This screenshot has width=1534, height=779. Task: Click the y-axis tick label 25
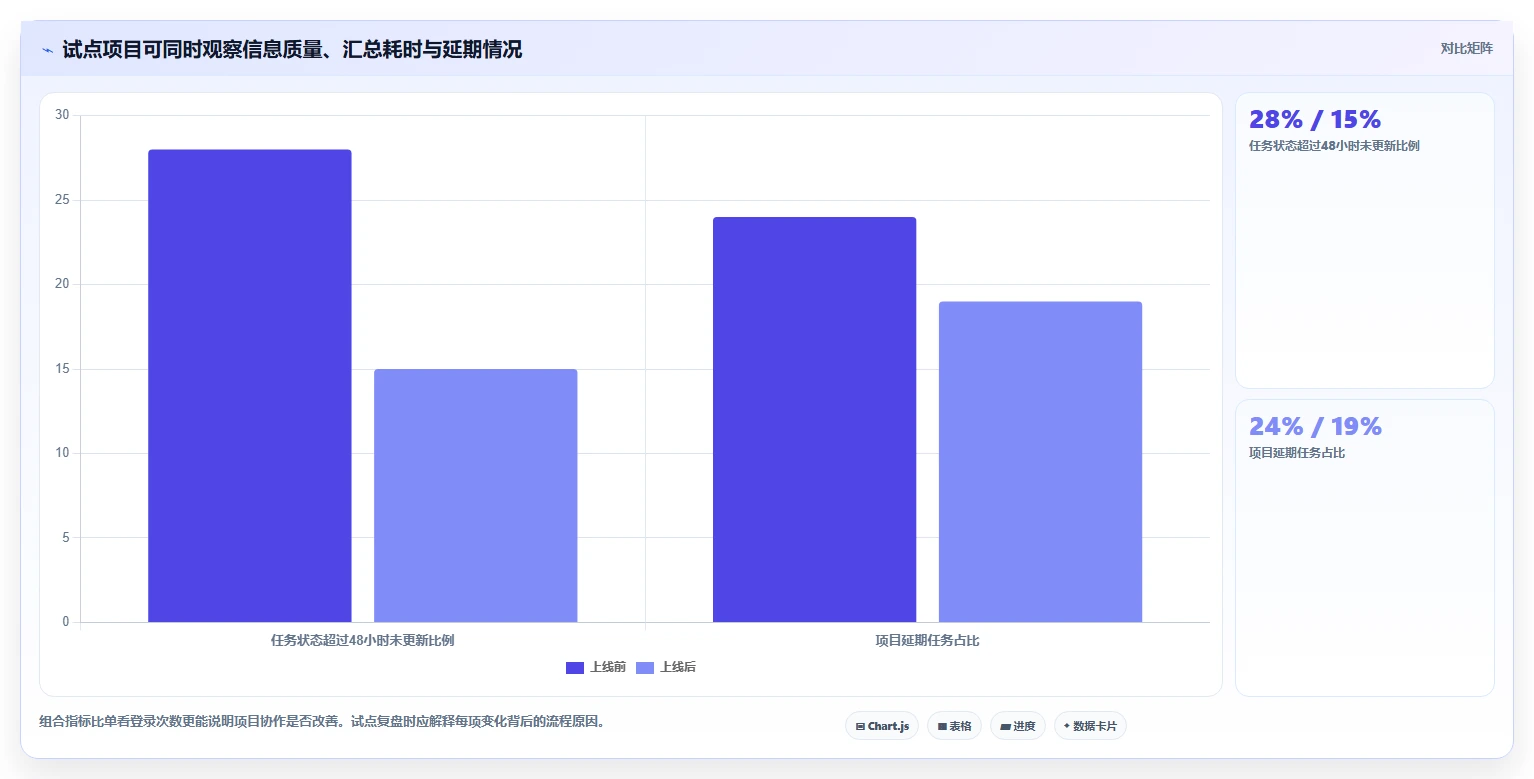point(62,200)
